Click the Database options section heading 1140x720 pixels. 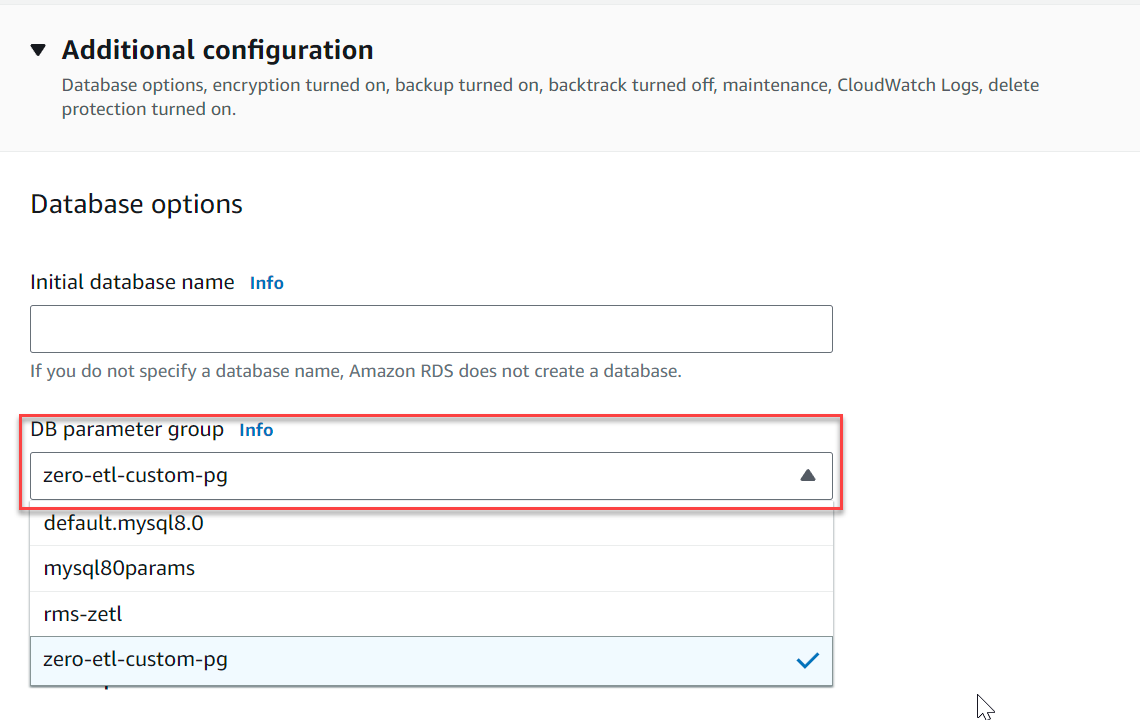(136, 204)
